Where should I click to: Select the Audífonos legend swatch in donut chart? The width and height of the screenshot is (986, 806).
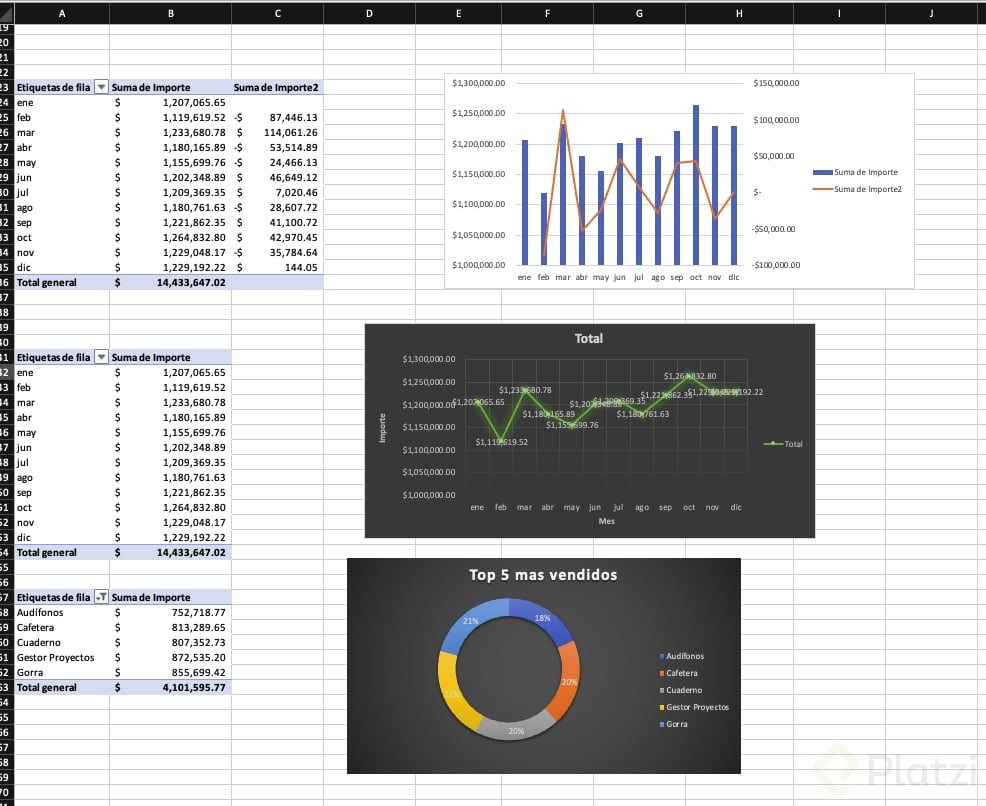click(x=662, y=656)
